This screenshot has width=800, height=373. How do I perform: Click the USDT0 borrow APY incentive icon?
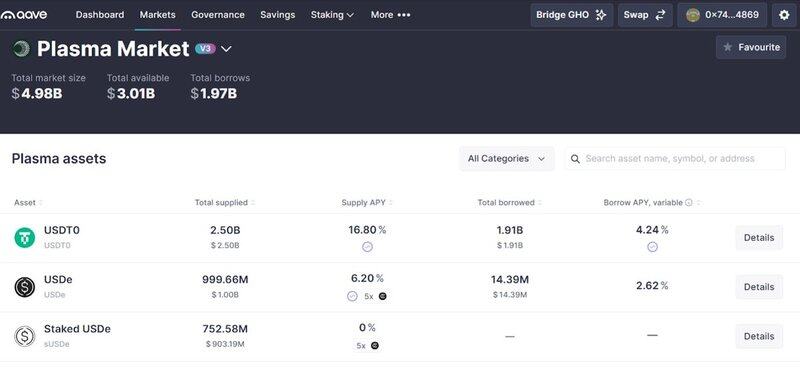[x=652, y=246]
